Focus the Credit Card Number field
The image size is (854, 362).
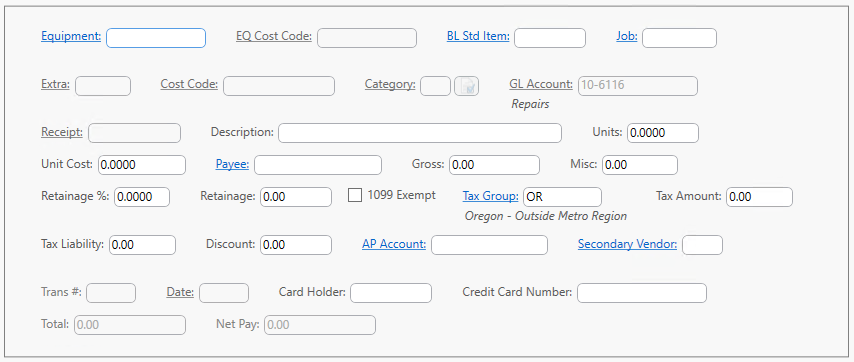pos(642,293)
